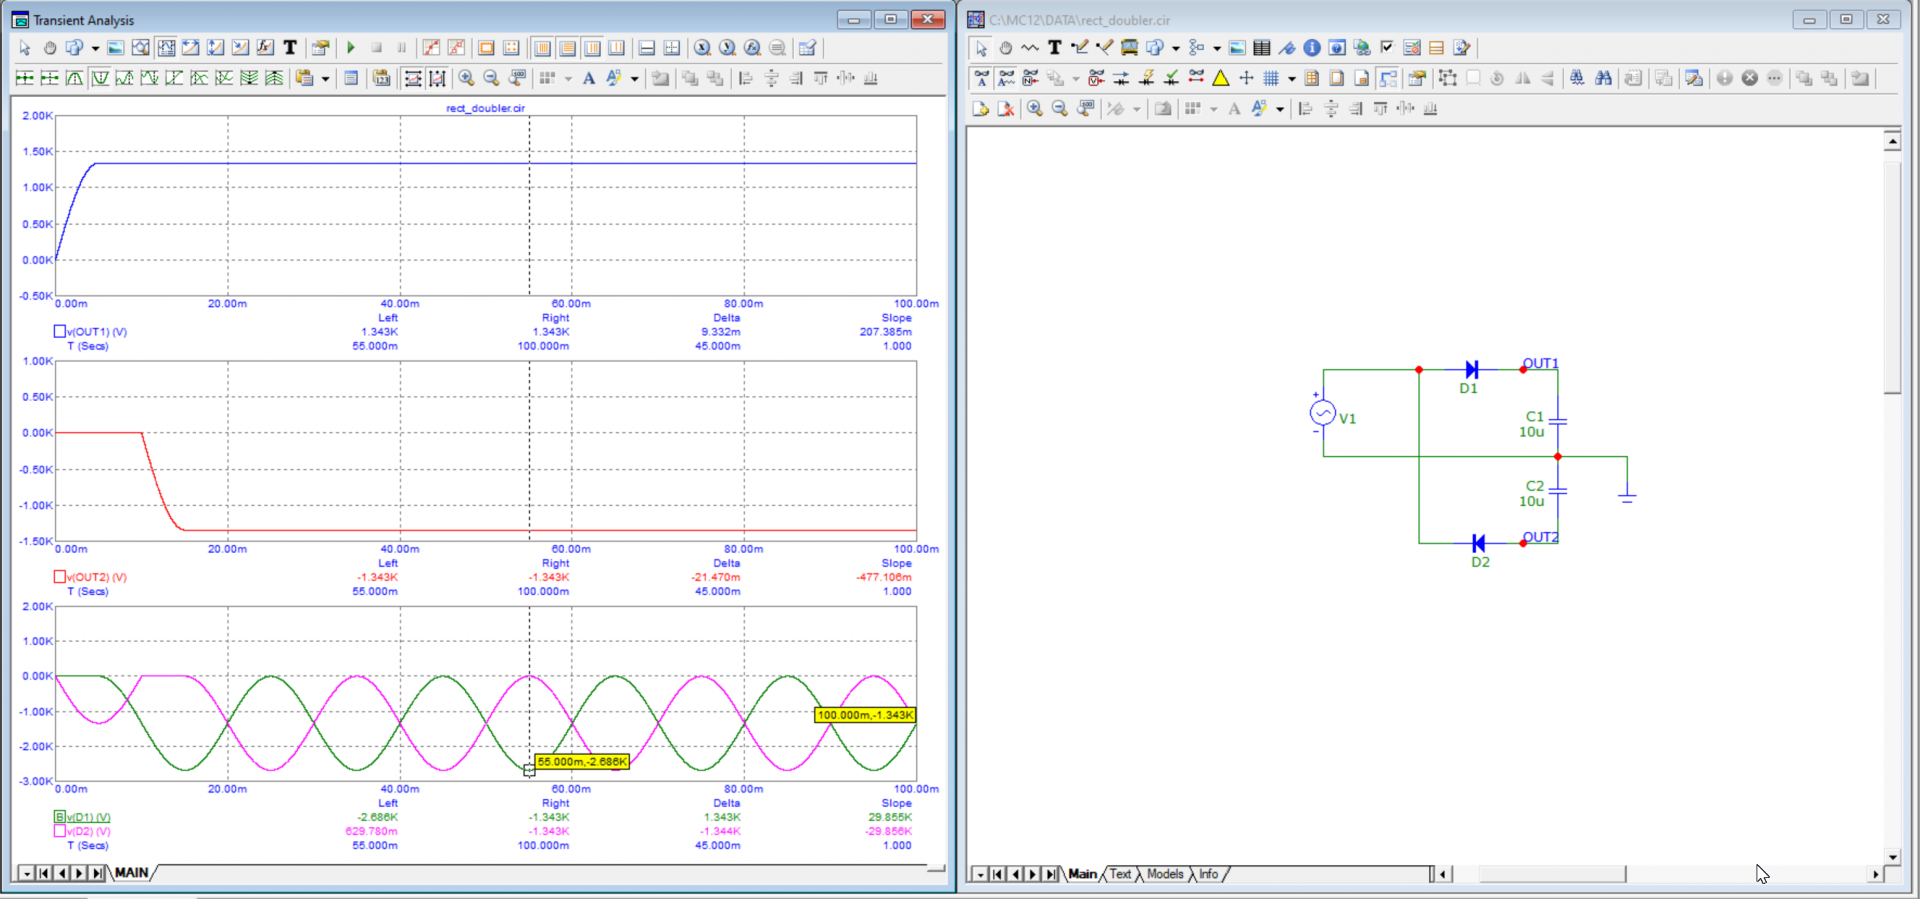1920x899 pixels.
Task: Open dropdown arrow beside 3D windows icon in analysis
Action: tap(95, 48)
